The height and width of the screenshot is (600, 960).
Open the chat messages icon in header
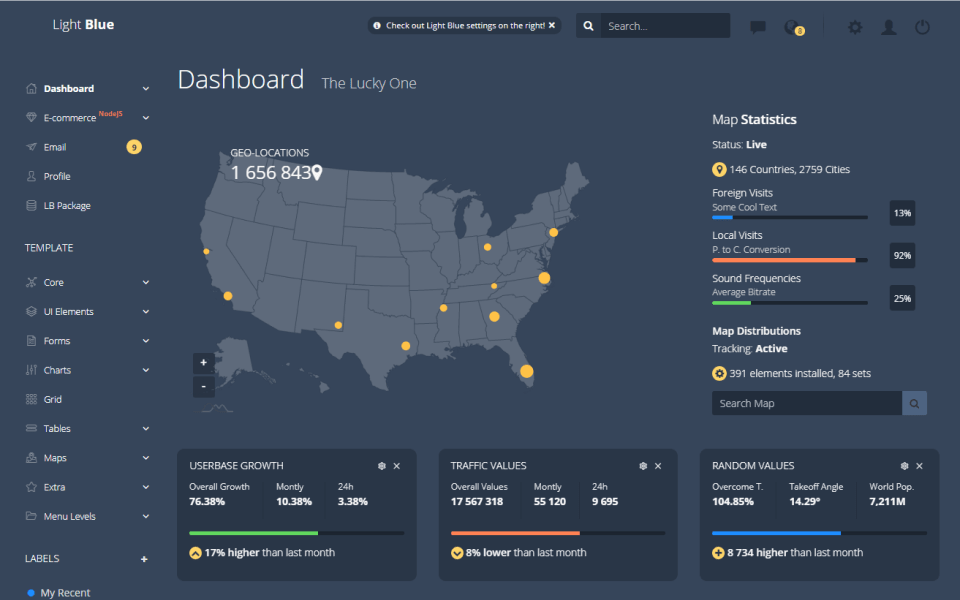tap(758, 27)
